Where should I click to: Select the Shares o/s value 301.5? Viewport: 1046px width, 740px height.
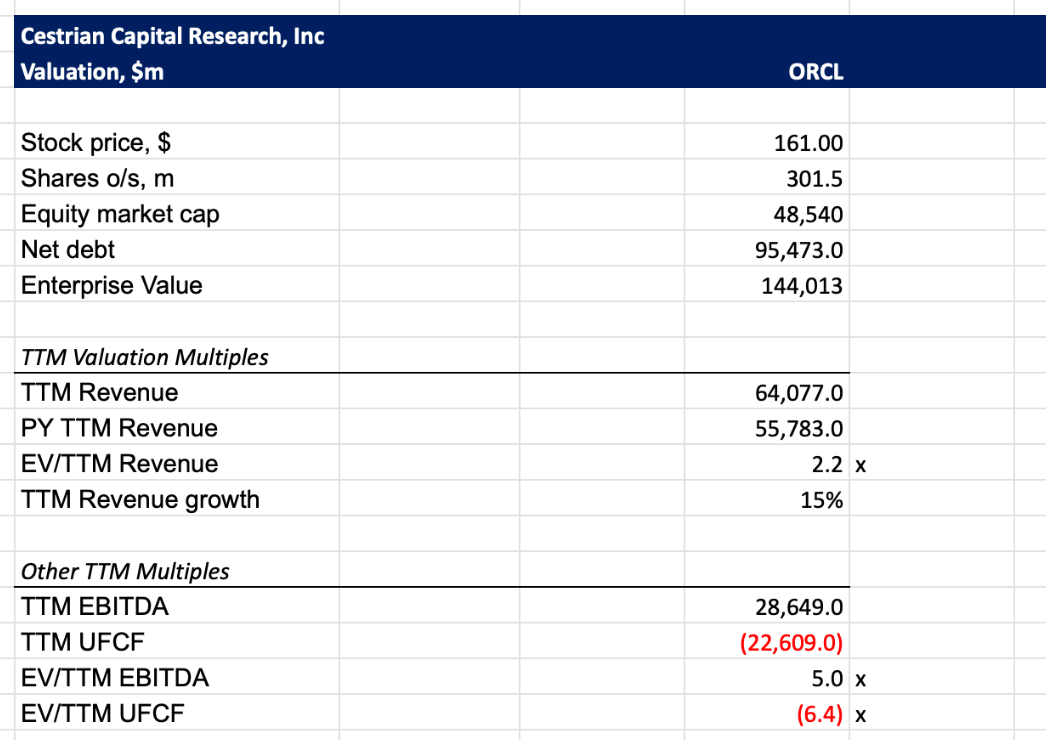click(x=814, y=179)
